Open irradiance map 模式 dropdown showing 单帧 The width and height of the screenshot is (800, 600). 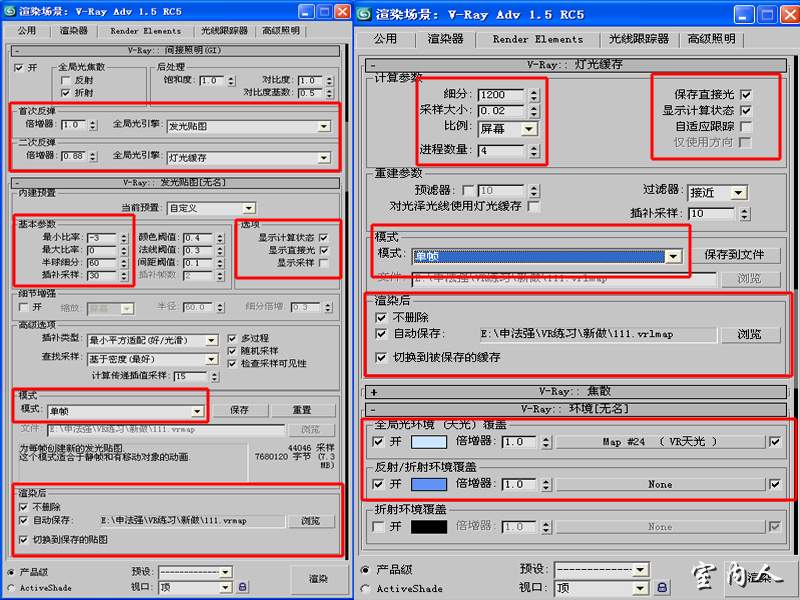tap(126, 411)
